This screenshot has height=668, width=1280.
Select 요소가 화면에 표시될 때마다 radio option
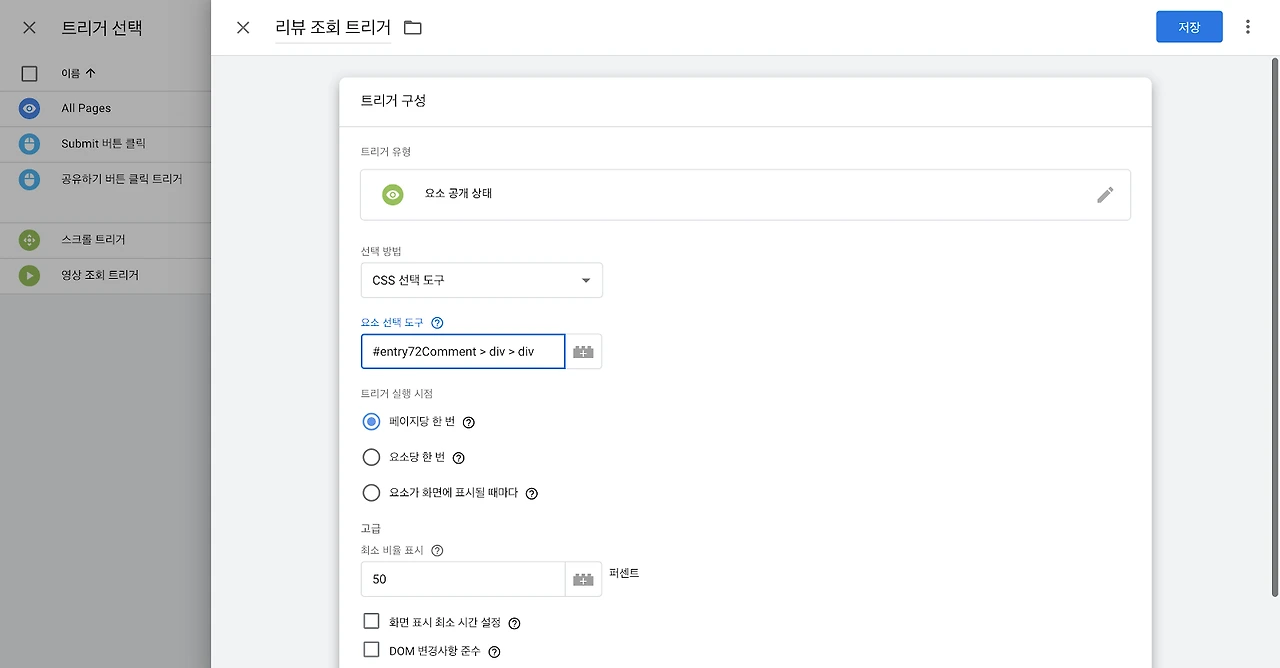pos(371,493)
